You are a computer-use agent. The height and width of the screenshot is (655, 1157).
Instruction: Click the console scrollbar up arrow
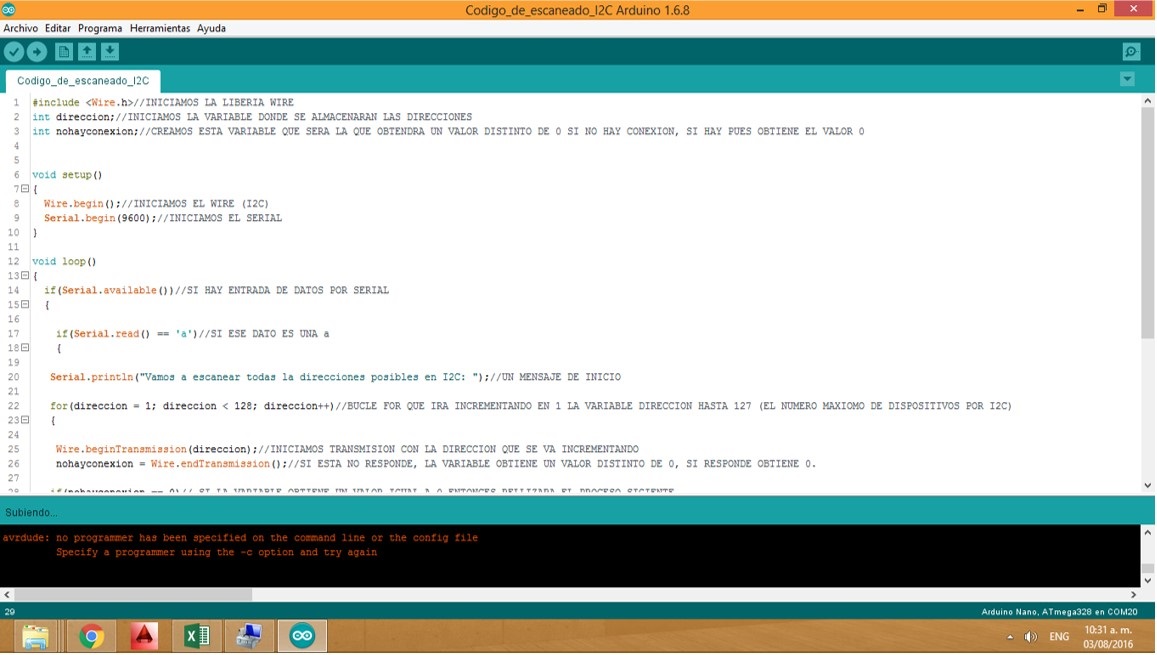[1147, 532]
